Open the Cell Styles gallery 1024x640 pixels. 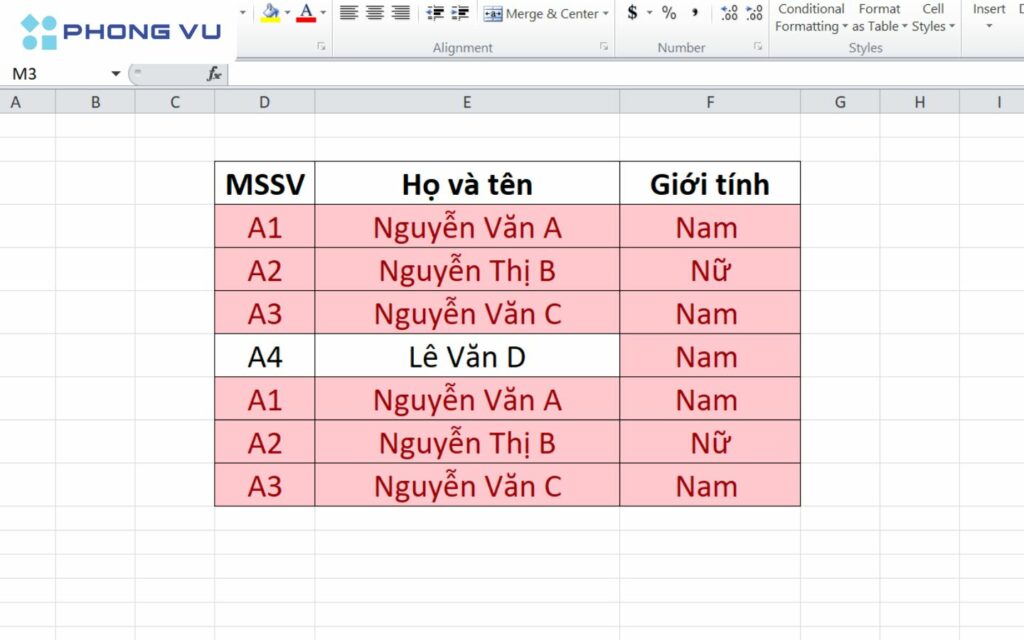coord(932,17)
